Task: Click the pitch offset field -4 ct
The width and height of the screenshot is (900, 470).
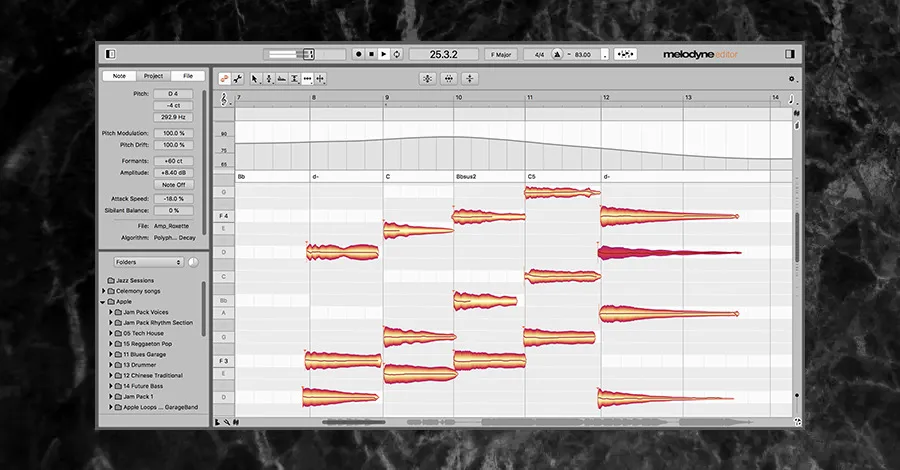Action: coord(173,106)
